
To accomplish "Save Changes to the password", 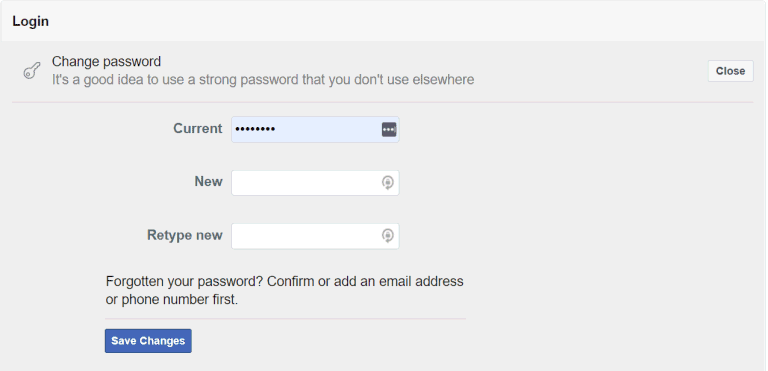I will [148, 341].
